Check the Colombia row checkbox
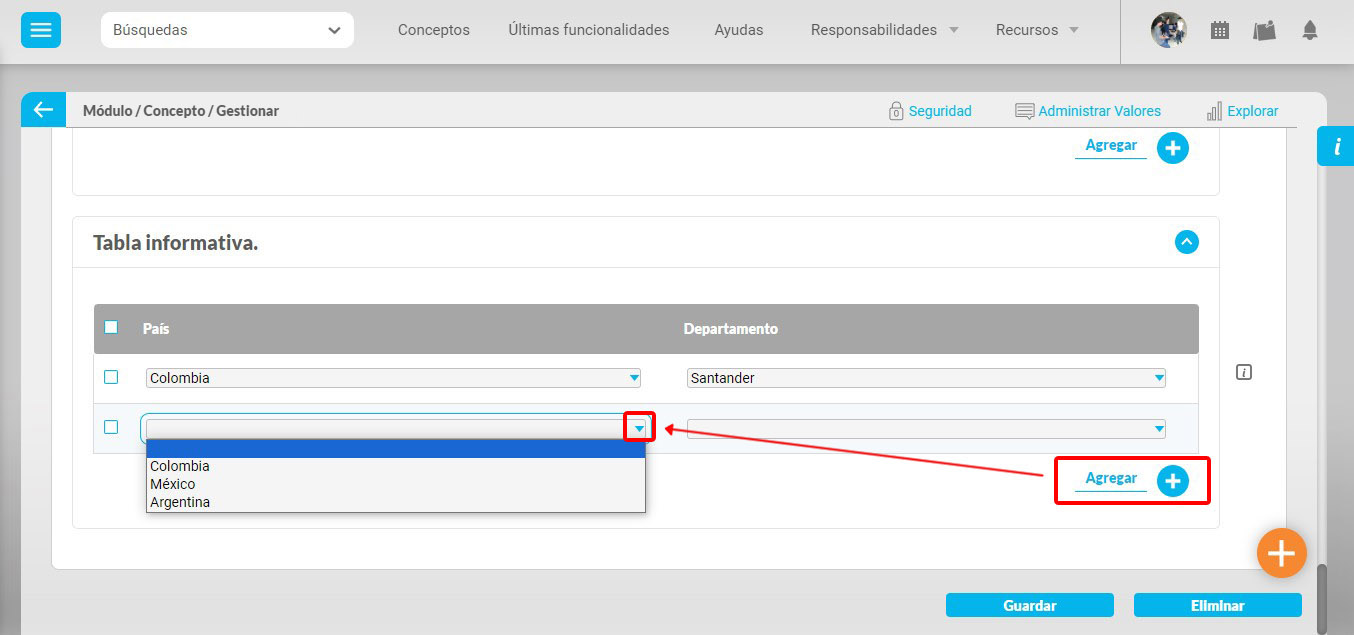Image resolution: width=1354 pixels, height=635 pixels. coord(111,377)
